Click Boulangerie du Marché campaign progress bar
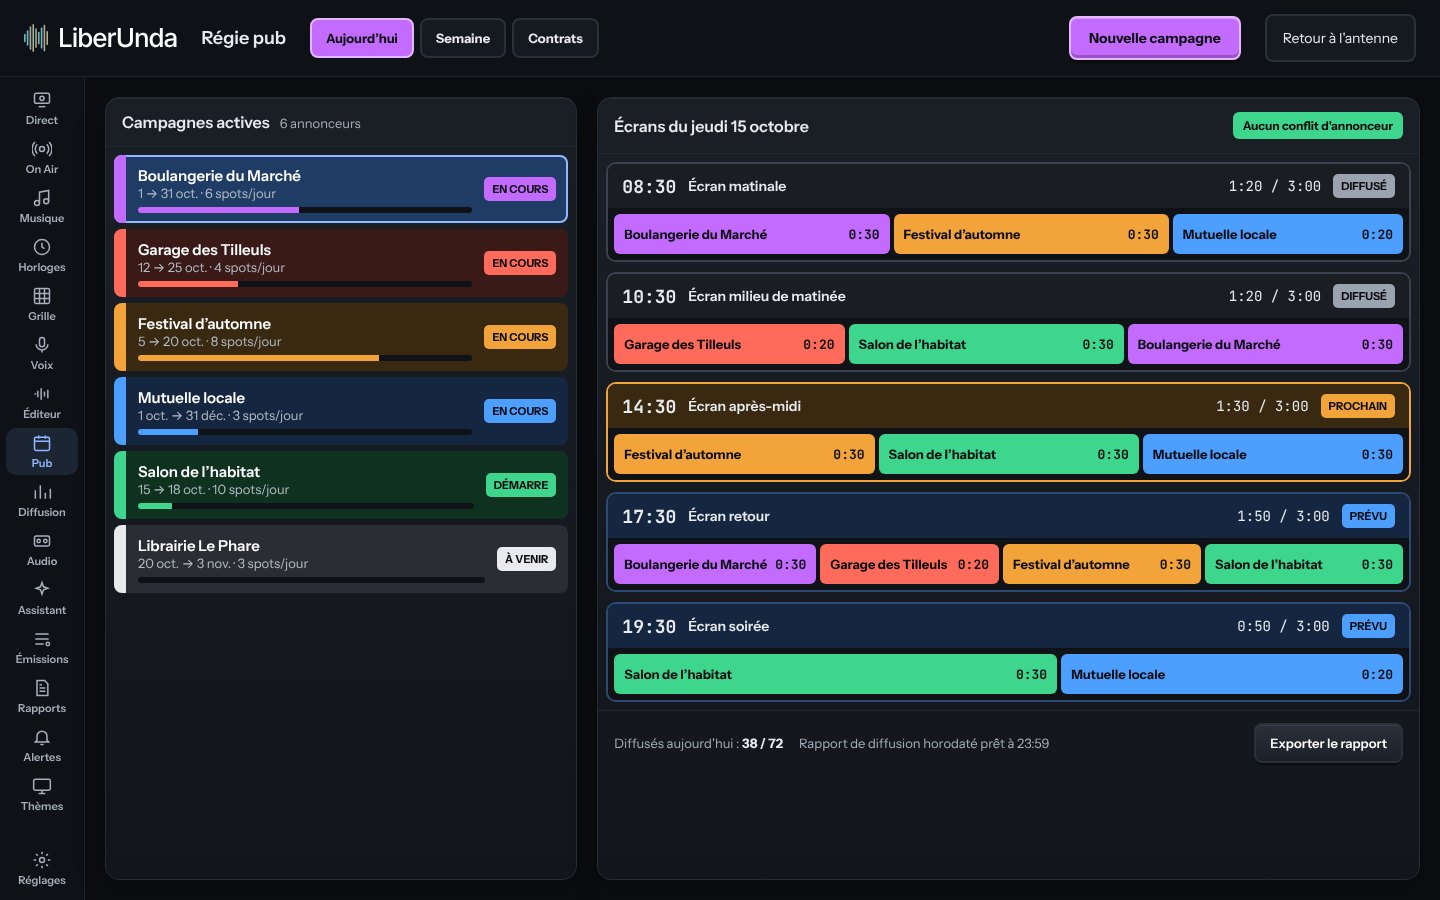Viewport: 1440px width, 900px height. [305, 210]
